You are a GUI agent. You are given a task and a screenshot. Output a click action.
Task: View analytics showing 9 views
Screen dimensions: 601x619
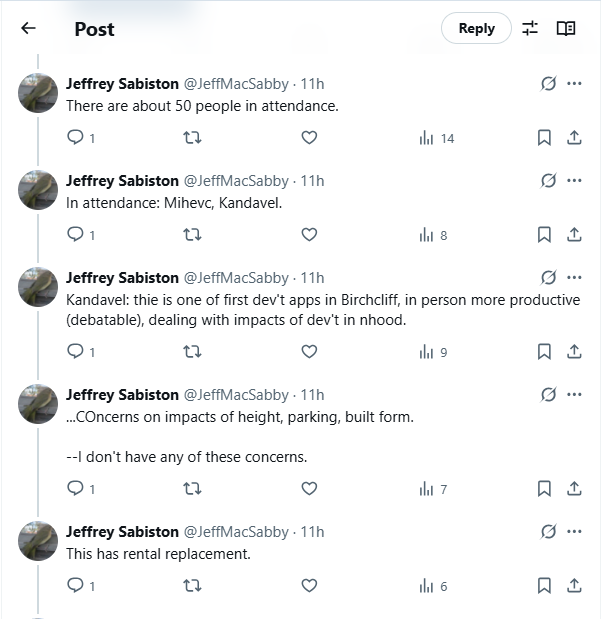[x=434, y=352]
